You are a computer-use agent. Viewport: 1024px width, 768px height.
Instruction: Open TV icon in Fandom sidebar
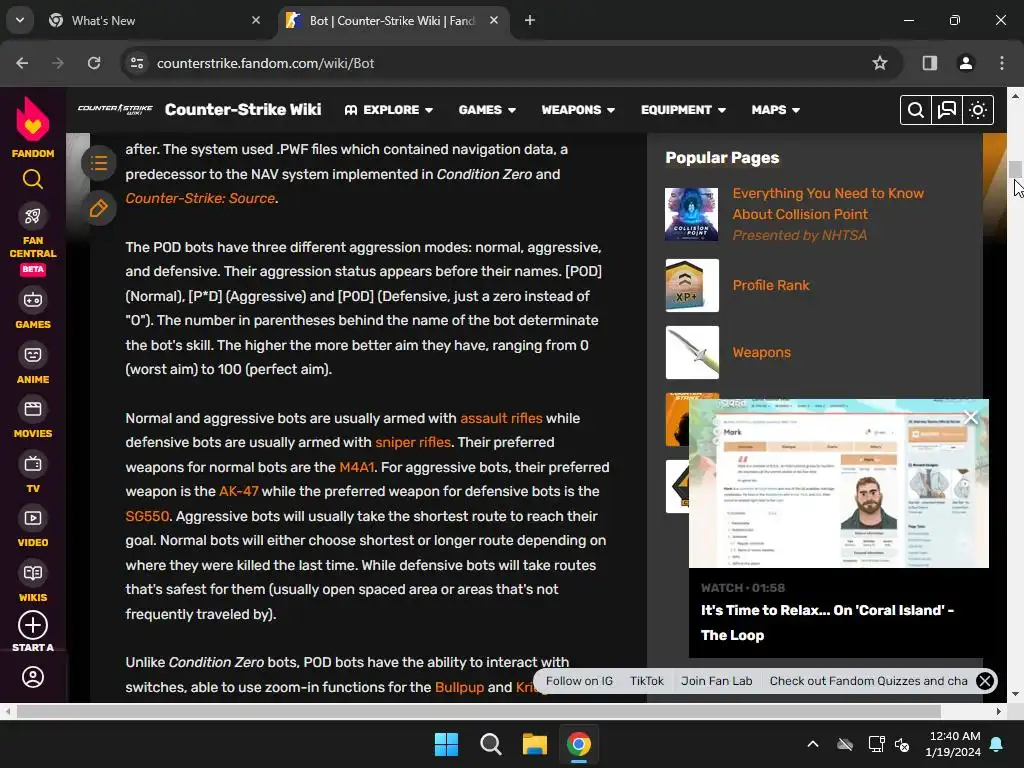[x=33, y=464]
